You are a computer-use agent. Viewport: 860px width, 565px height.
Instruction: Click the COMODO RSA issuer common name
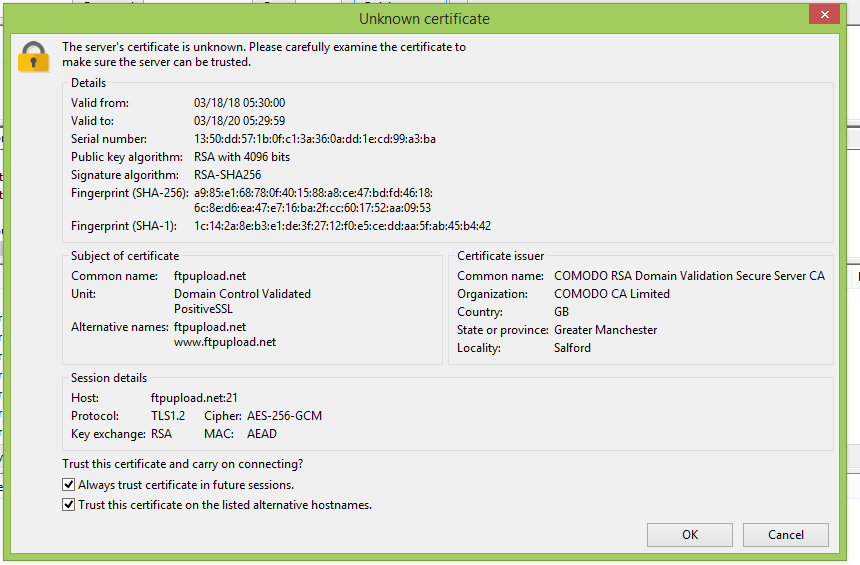pyautogui.click(x=689, y=276)
